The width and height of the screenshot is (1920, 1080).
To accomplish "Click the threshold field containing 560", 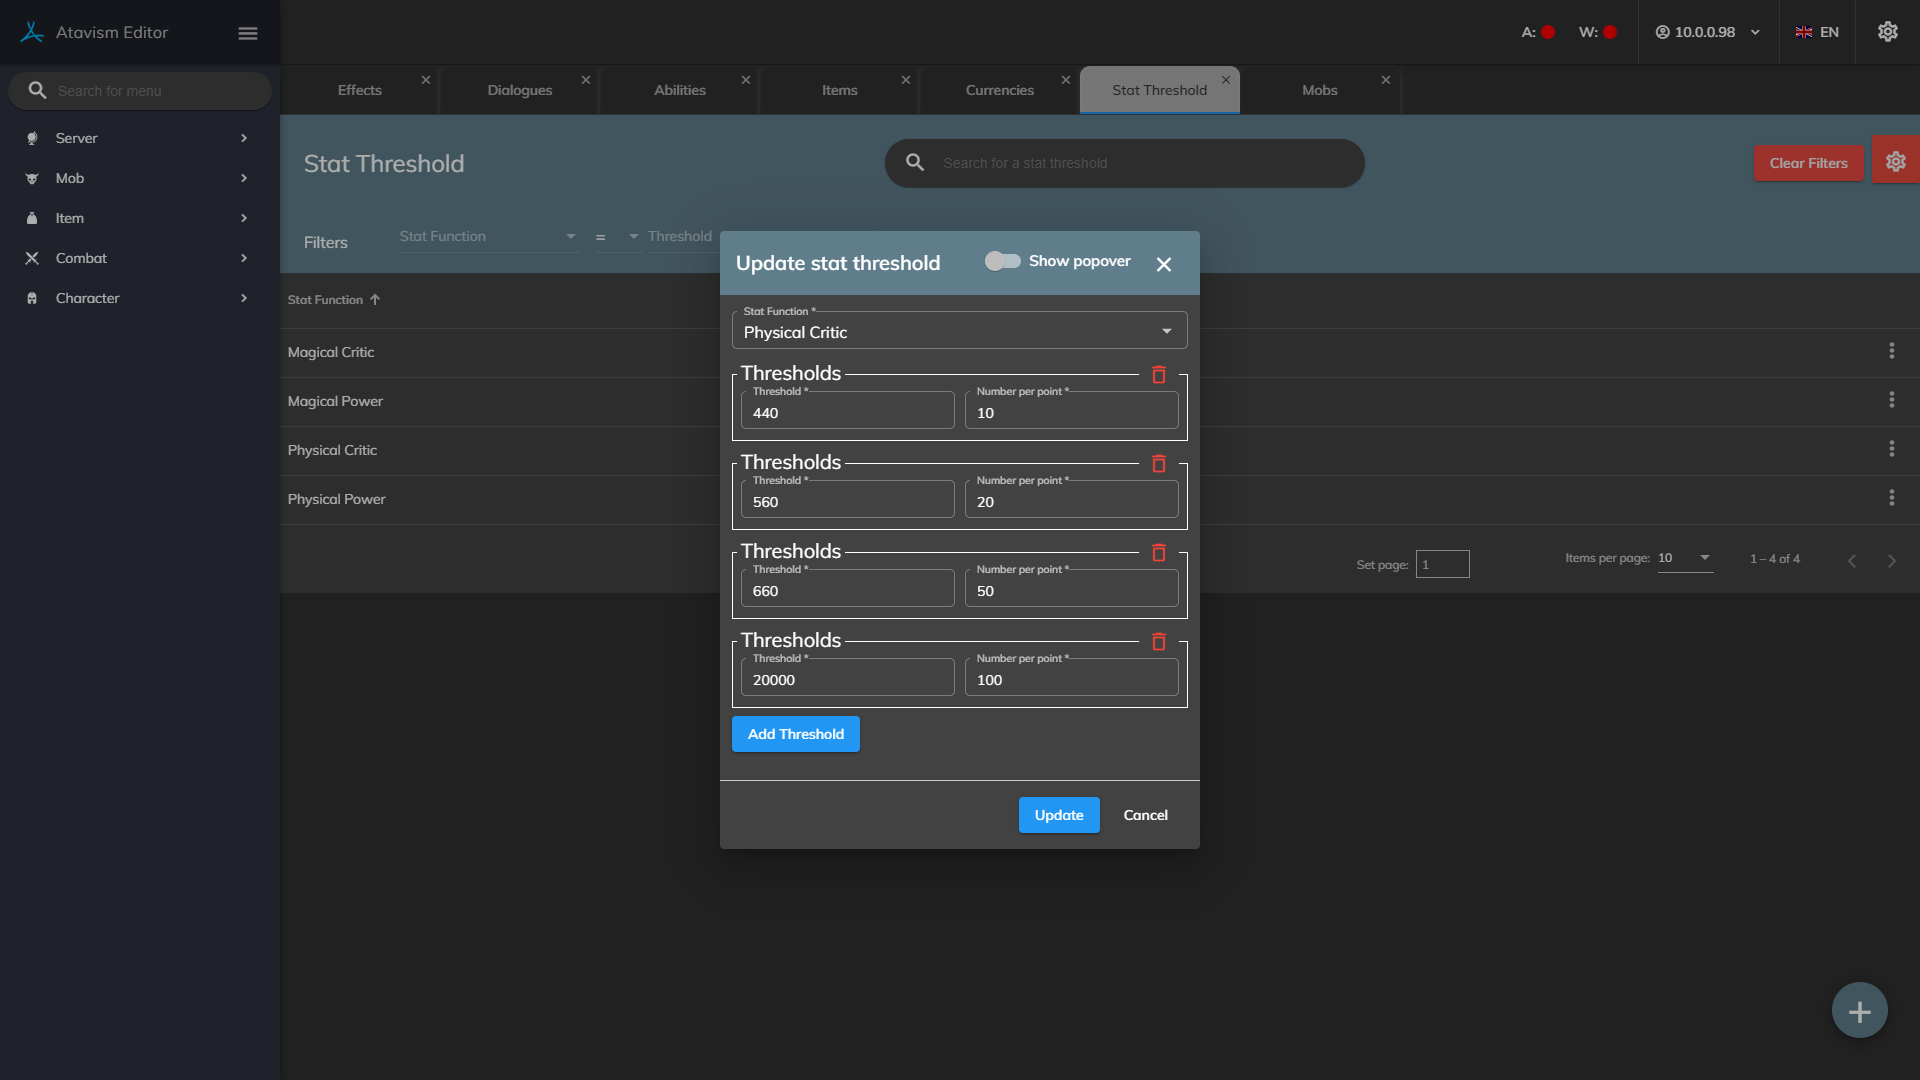I will (847, 502).
